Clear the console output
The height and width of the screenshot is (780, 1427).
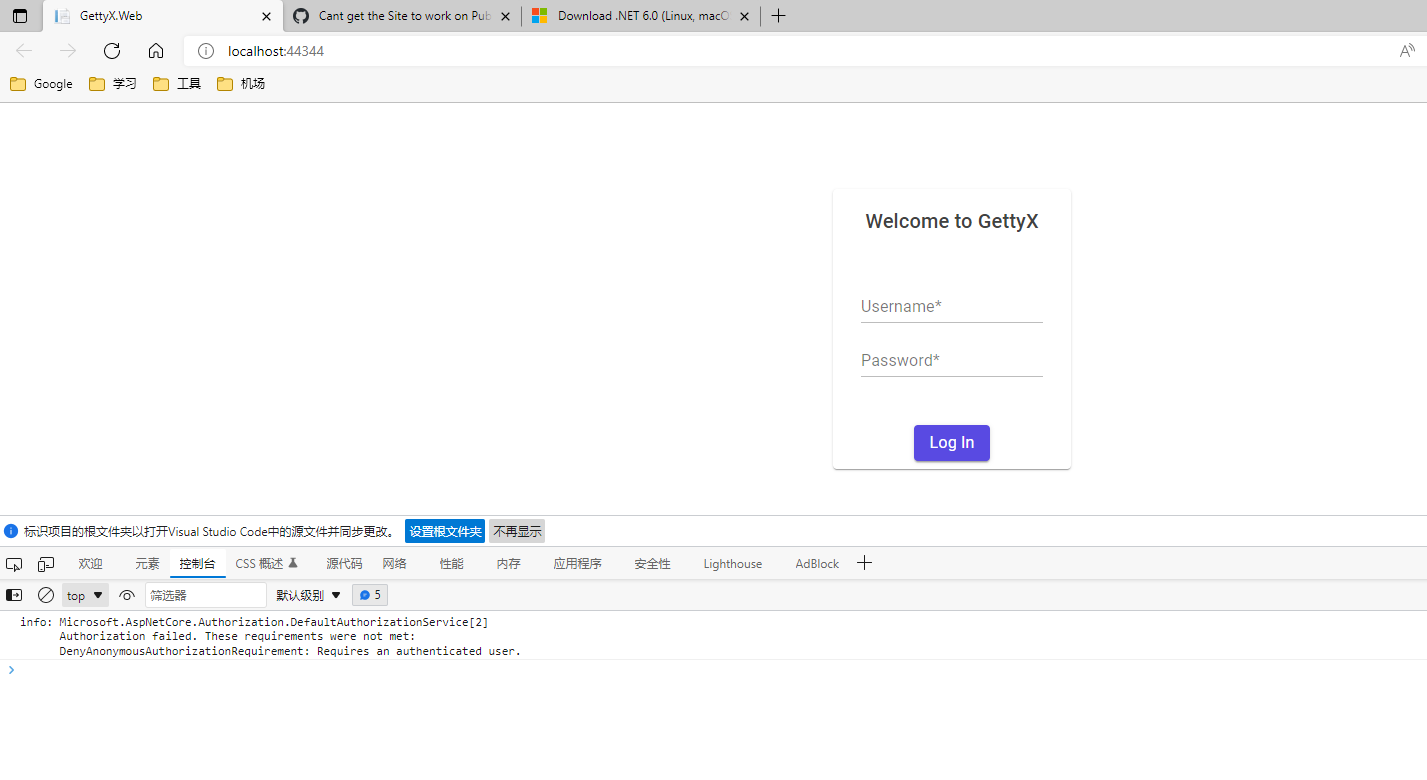[x=45, y=595]
